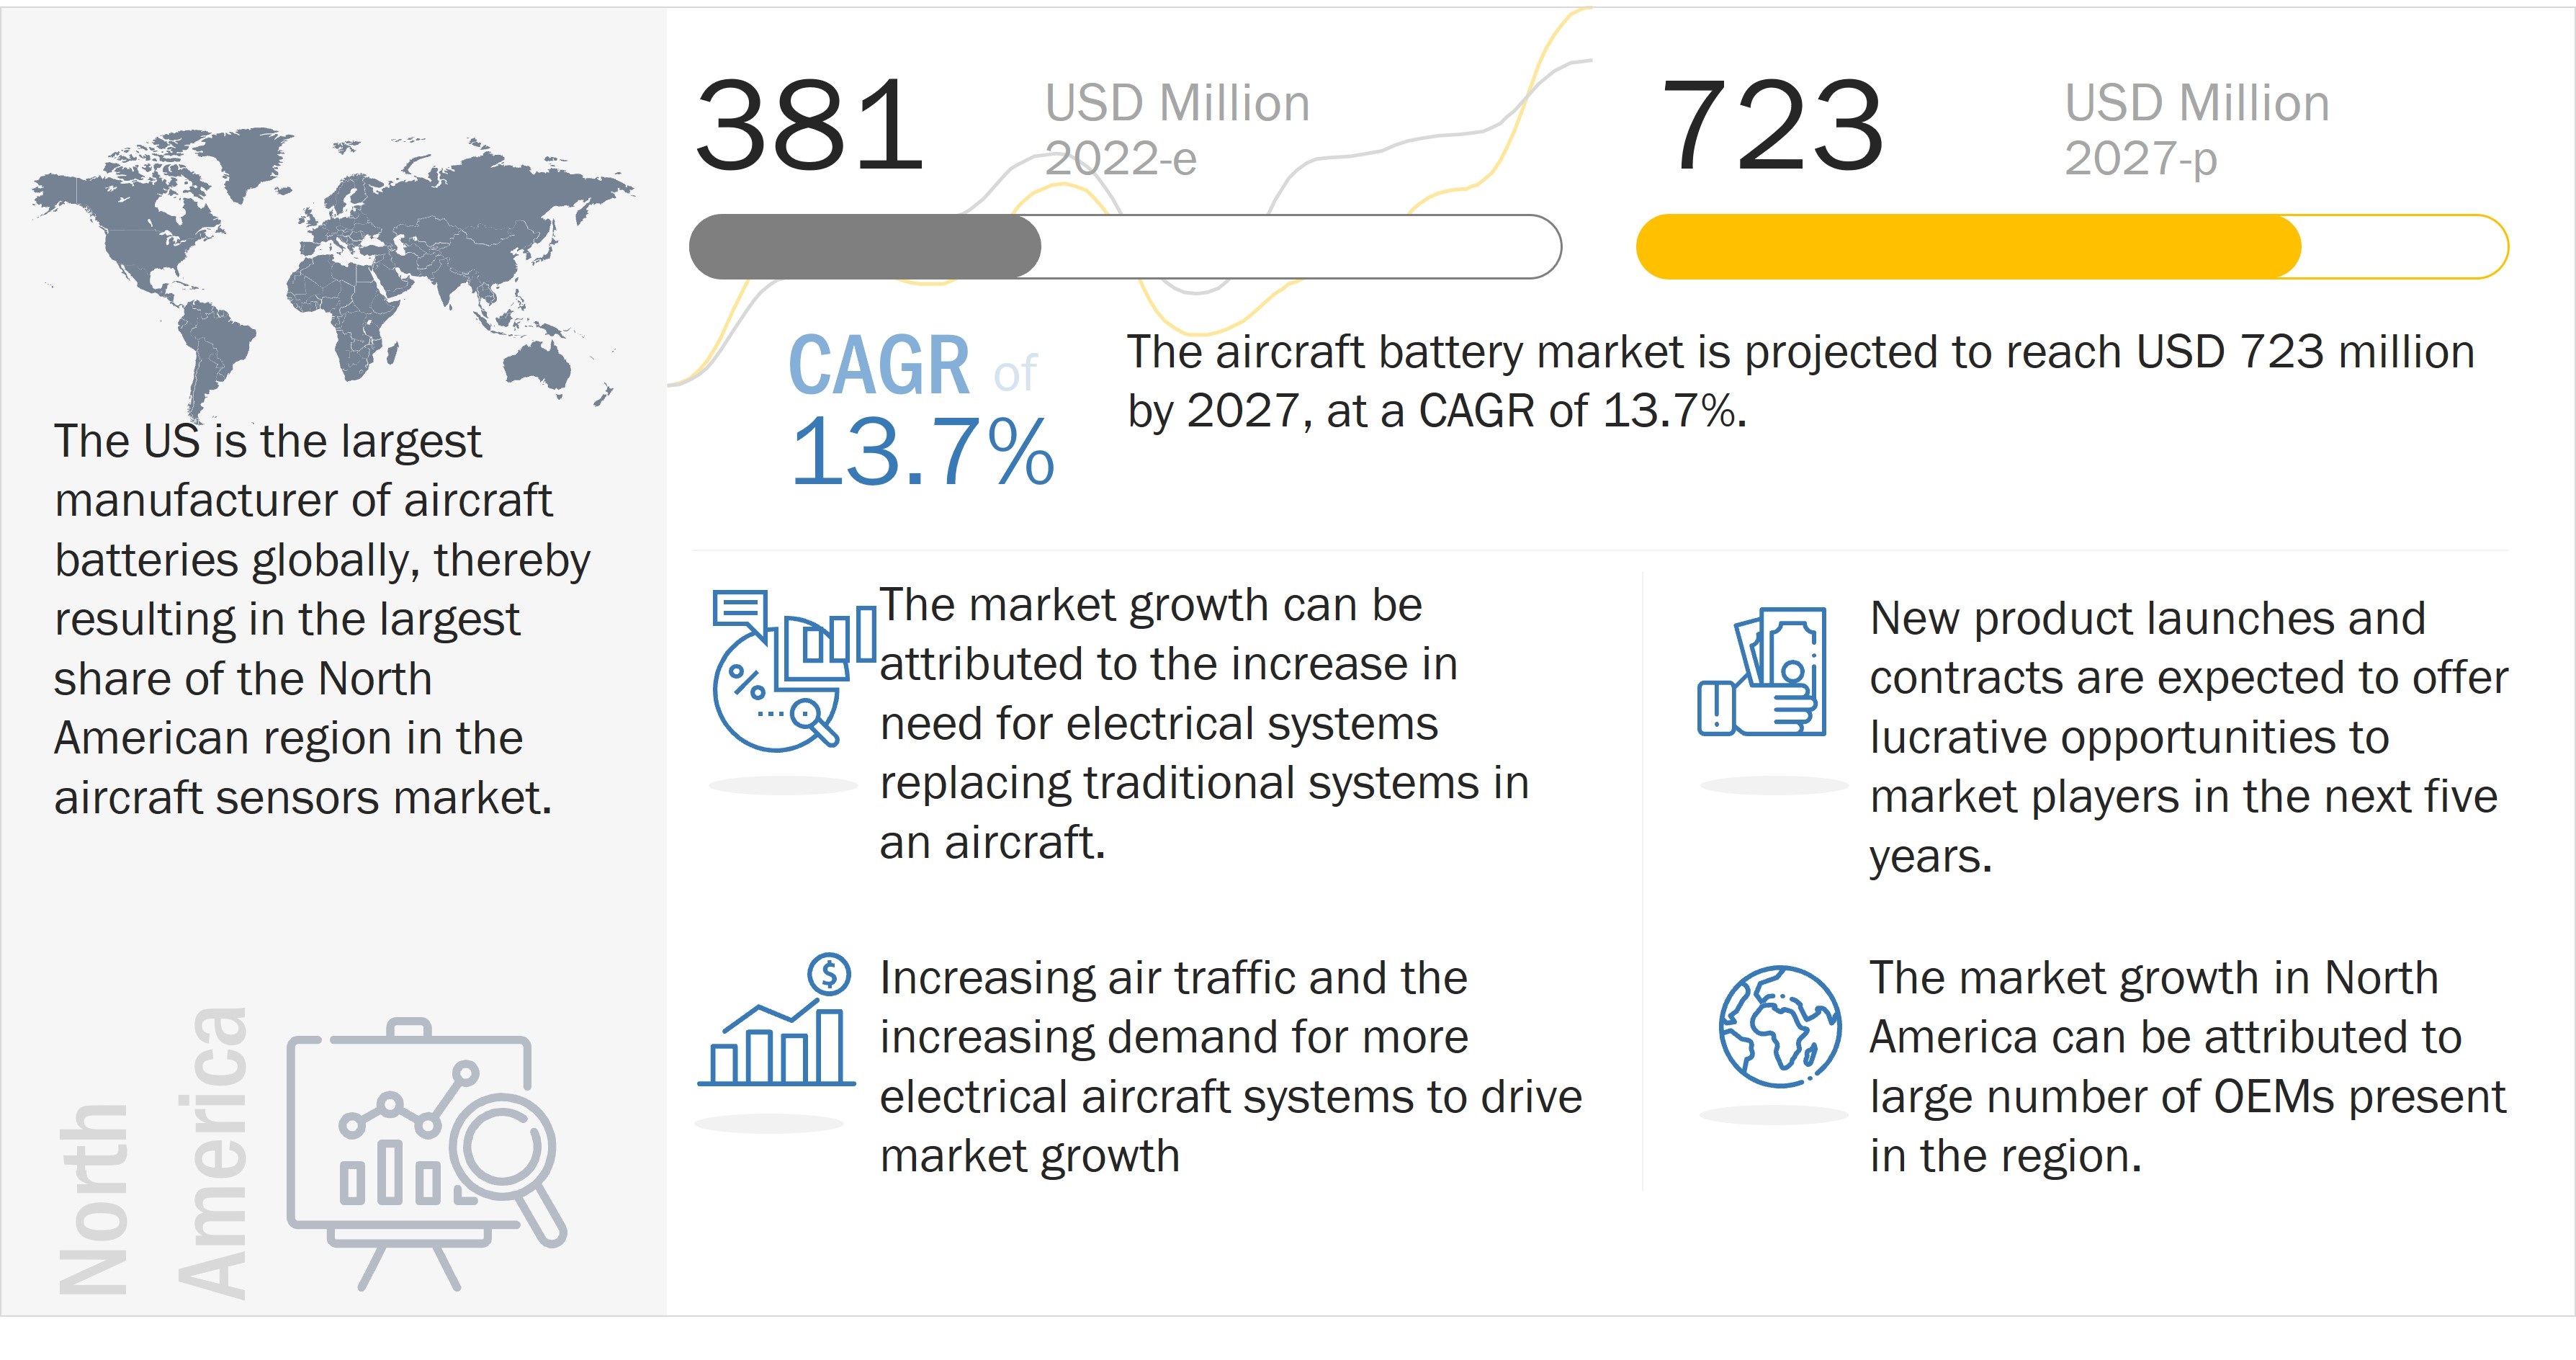Click the 381 market value number
The height and width of the screenshot is (1360, 2576).
point(809,127)
